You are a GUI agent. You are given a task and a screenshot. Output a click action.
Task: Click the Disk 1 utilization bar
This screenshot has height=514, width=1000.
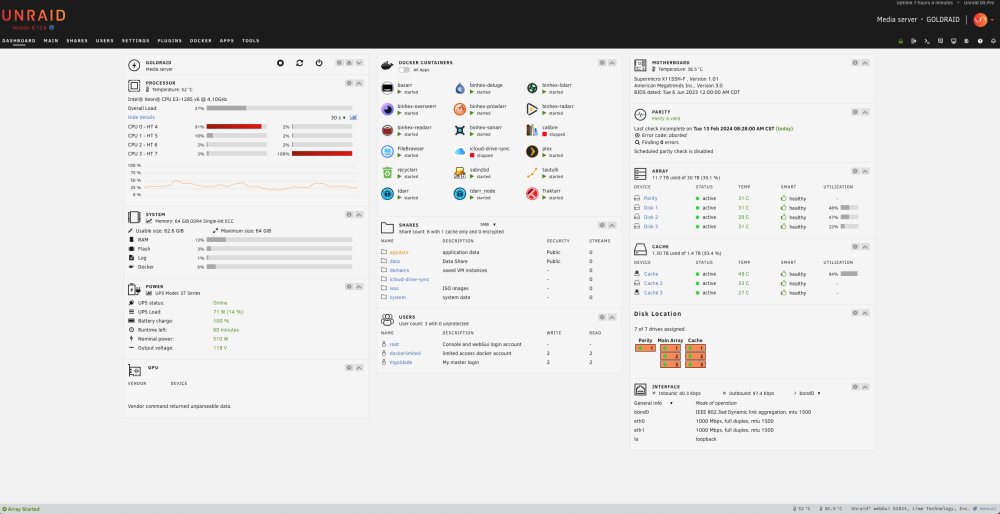[x=849, y=208]
